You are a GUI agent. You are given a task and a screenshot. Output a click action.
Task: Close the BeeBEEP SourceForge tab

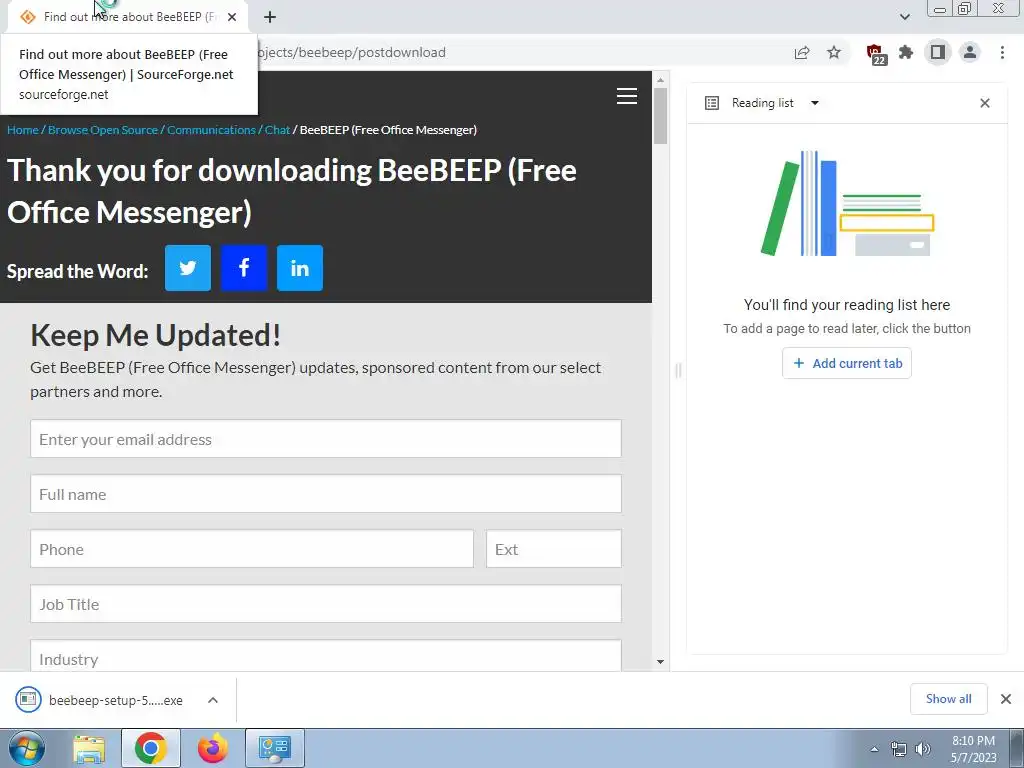tap(232, 17)
